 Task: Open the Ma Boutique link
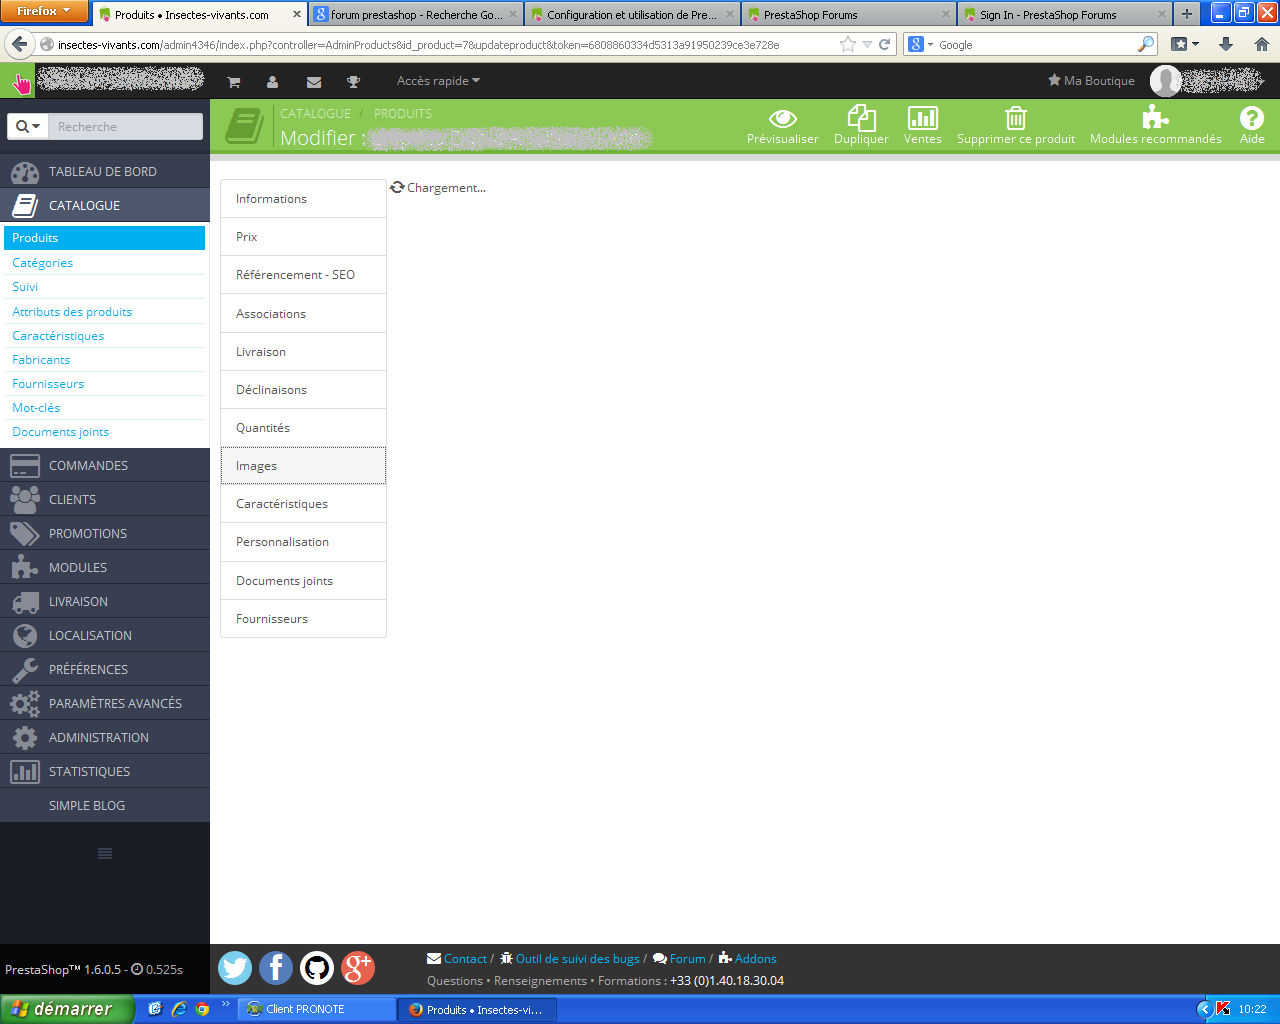1091,81
